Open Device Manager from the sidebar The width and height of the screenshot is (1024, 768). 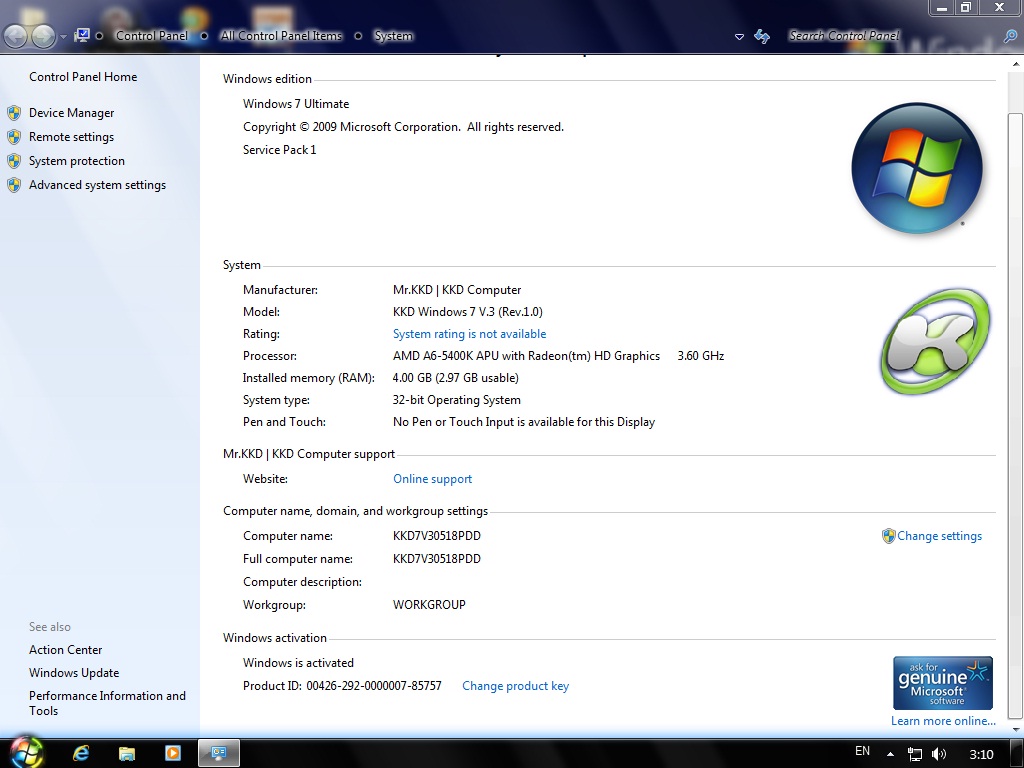coord(71,113)
